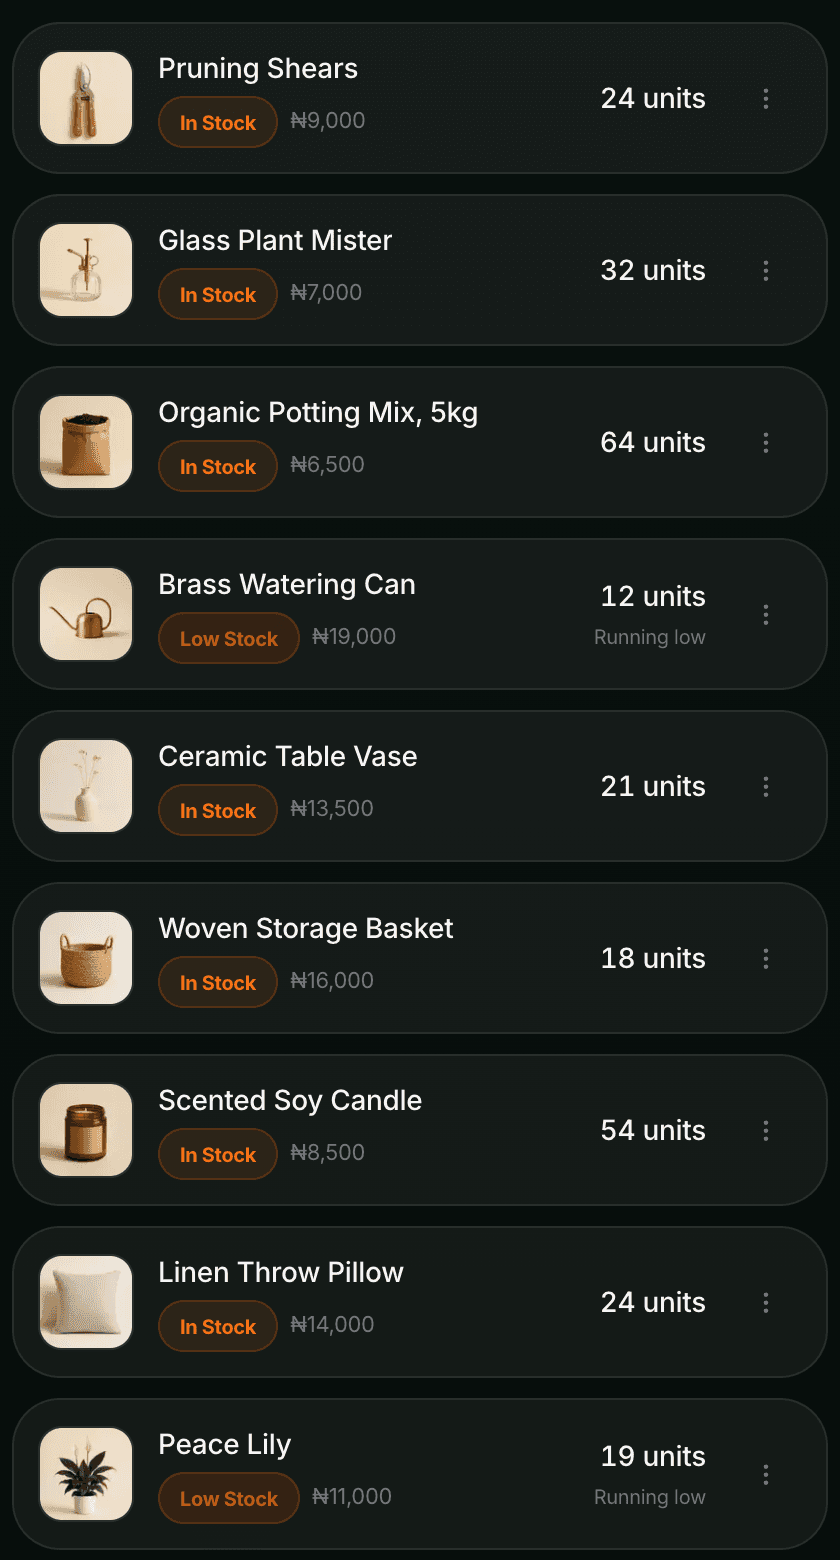This screenshot has width=840, height=1560.
Task: Open the Organic Potting Mix, 5kg title
Action: click(x=318, y=412)
